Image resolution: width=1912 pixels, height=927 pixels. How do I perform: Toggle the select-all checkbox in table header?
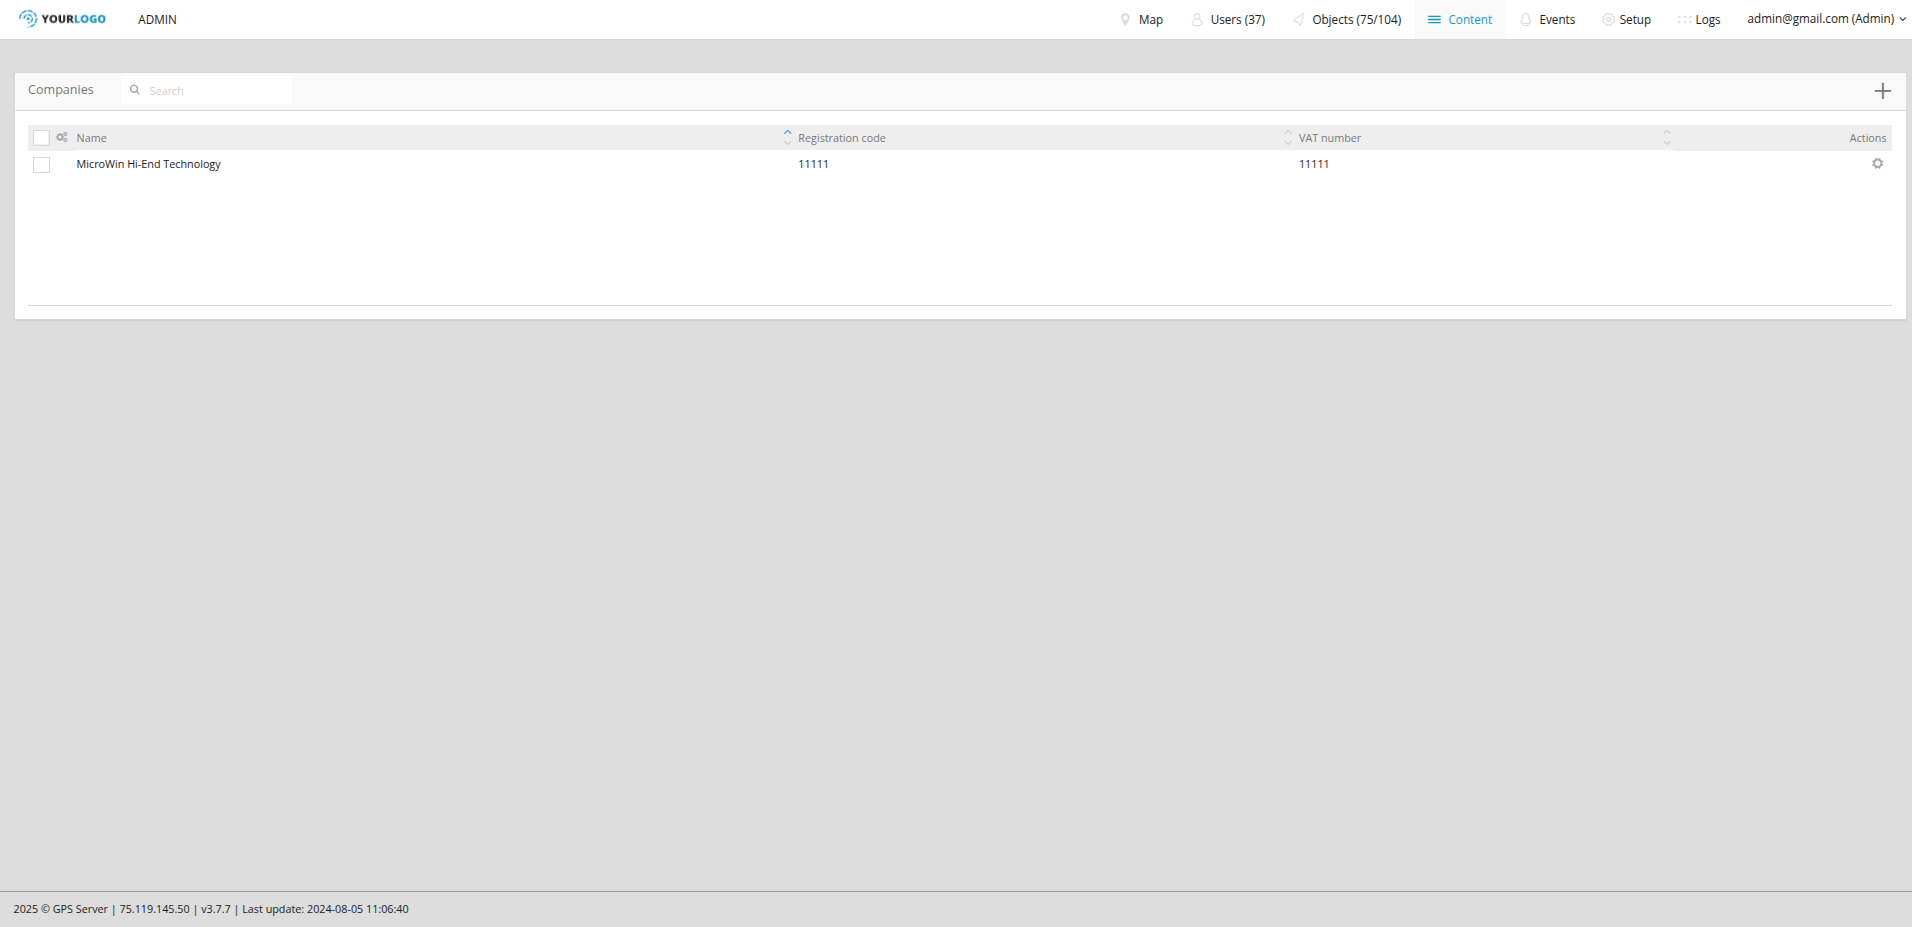[x=41, y=138]
